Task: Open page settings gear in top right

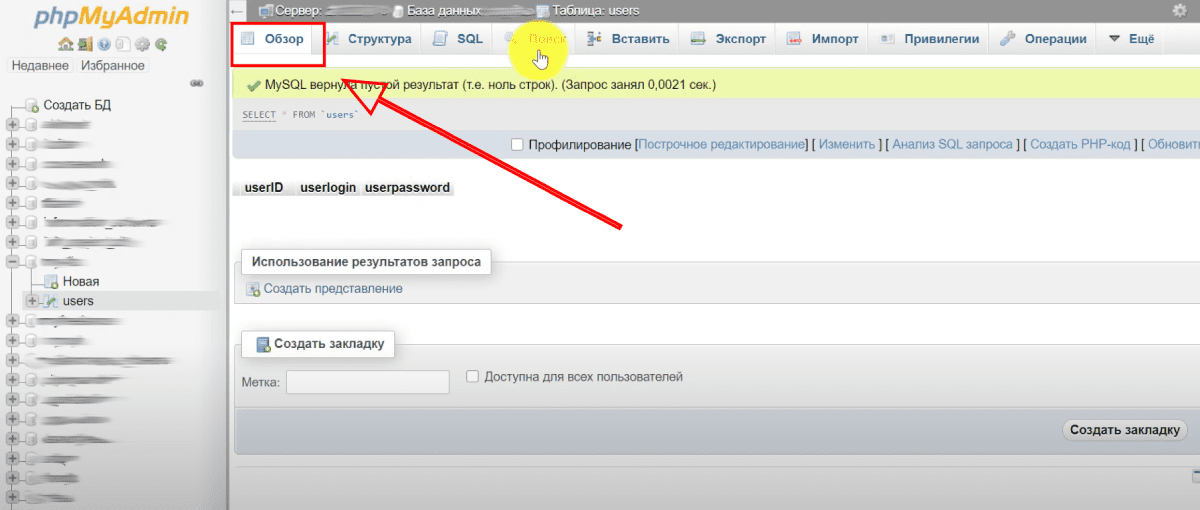Action: tap(1178, 11)
